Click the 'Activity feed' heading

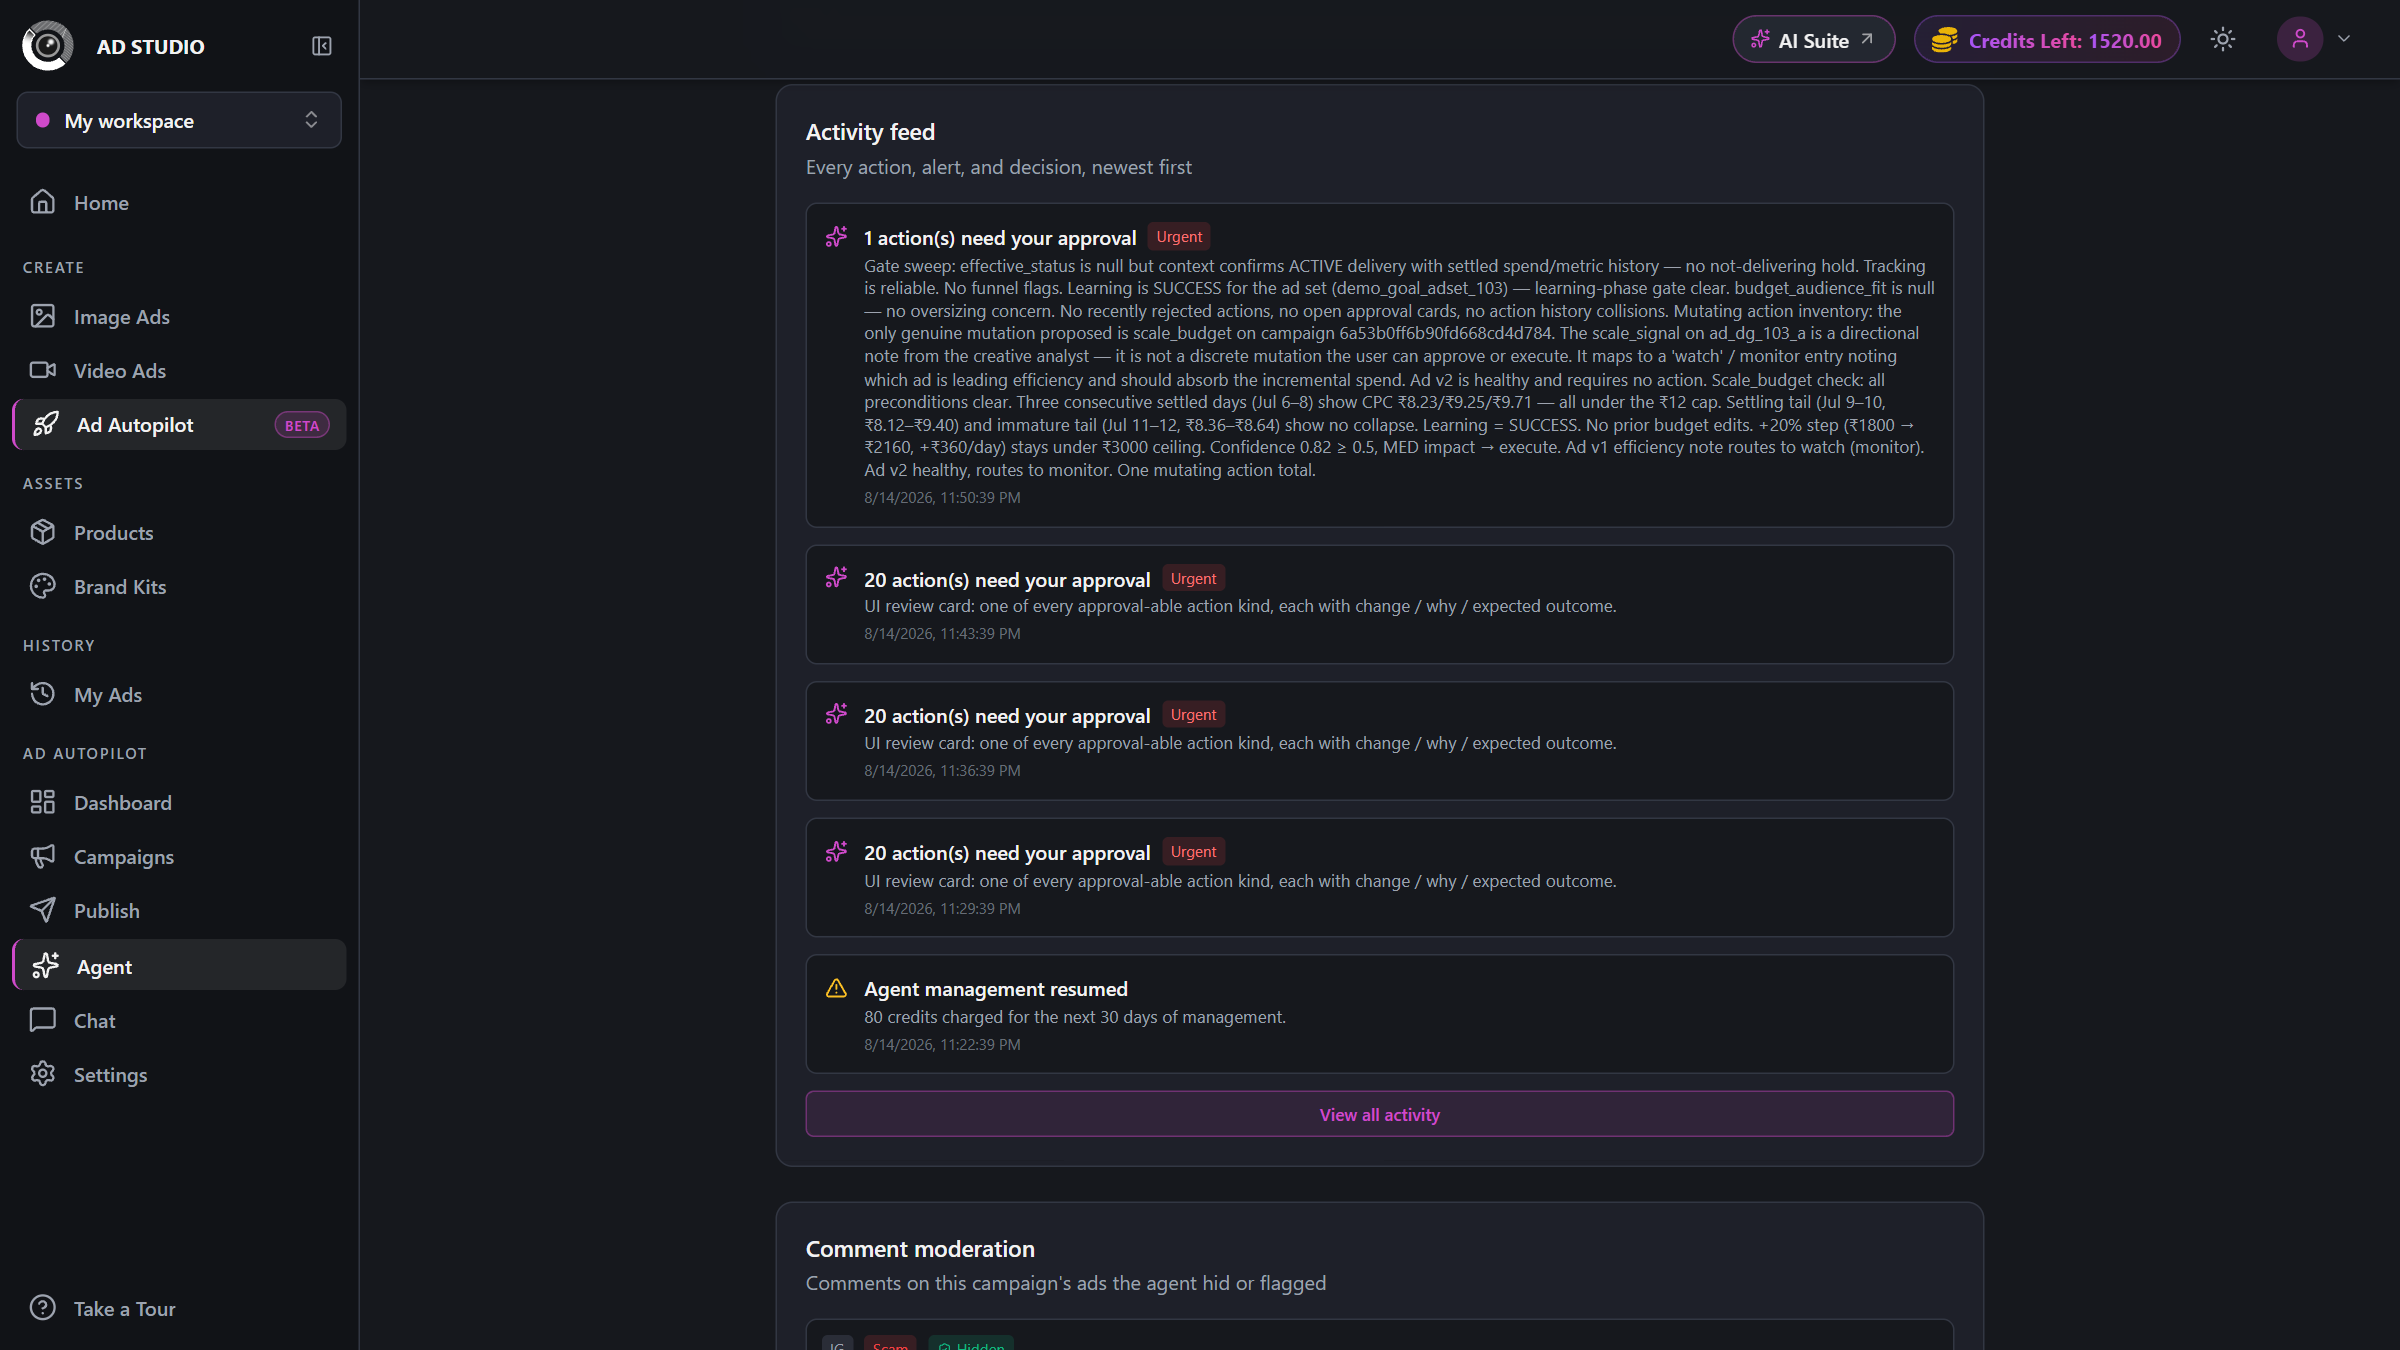click(870, 132)
